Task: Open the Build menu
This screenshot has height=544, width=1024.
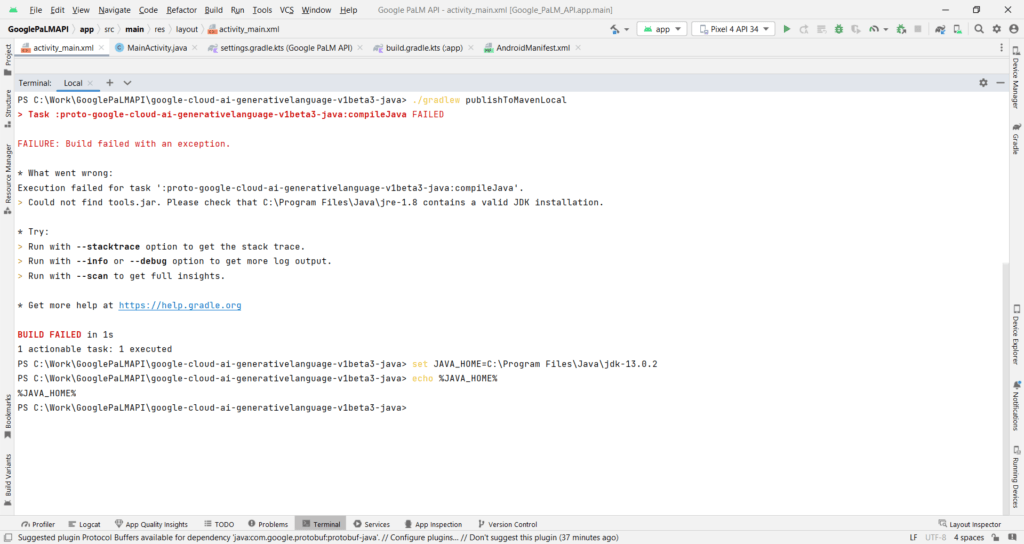Action: tap(214, 10)
